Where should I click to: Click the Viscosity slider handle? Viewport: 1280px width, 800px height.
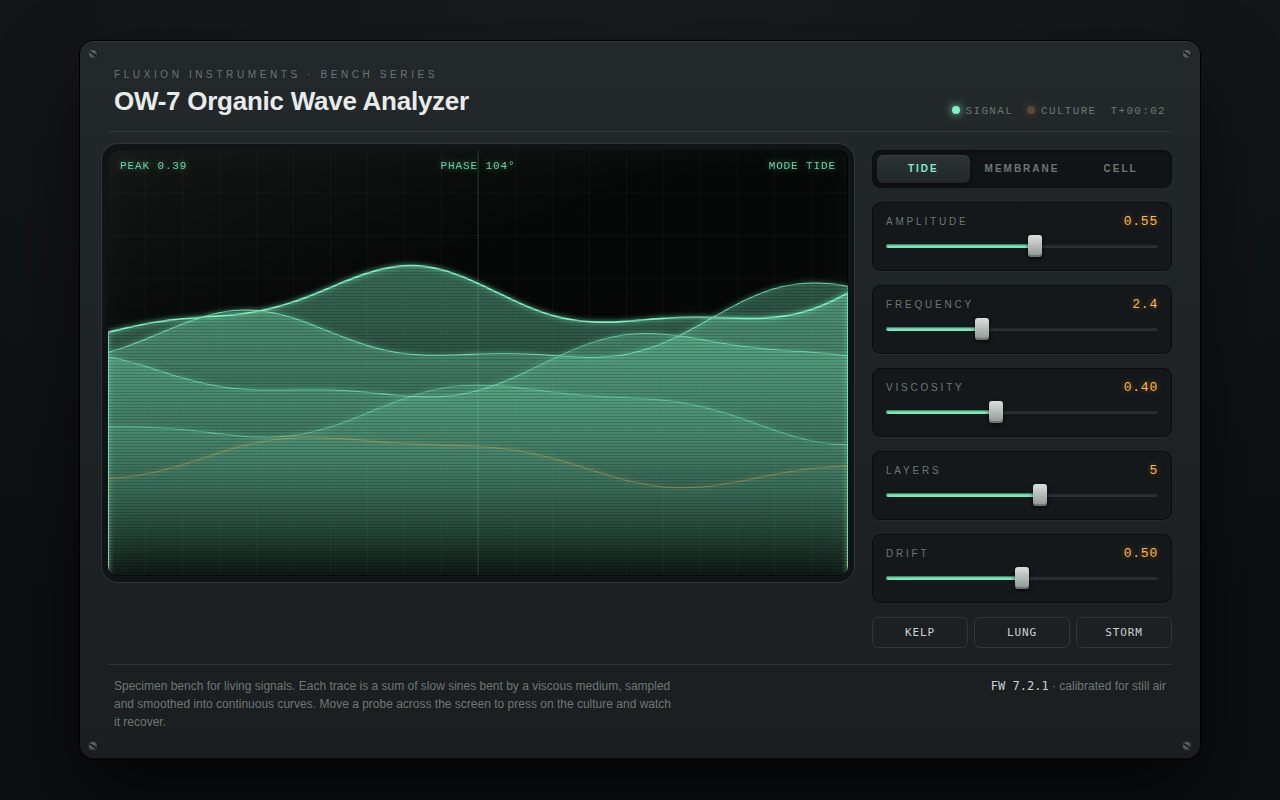pos(996,412)
